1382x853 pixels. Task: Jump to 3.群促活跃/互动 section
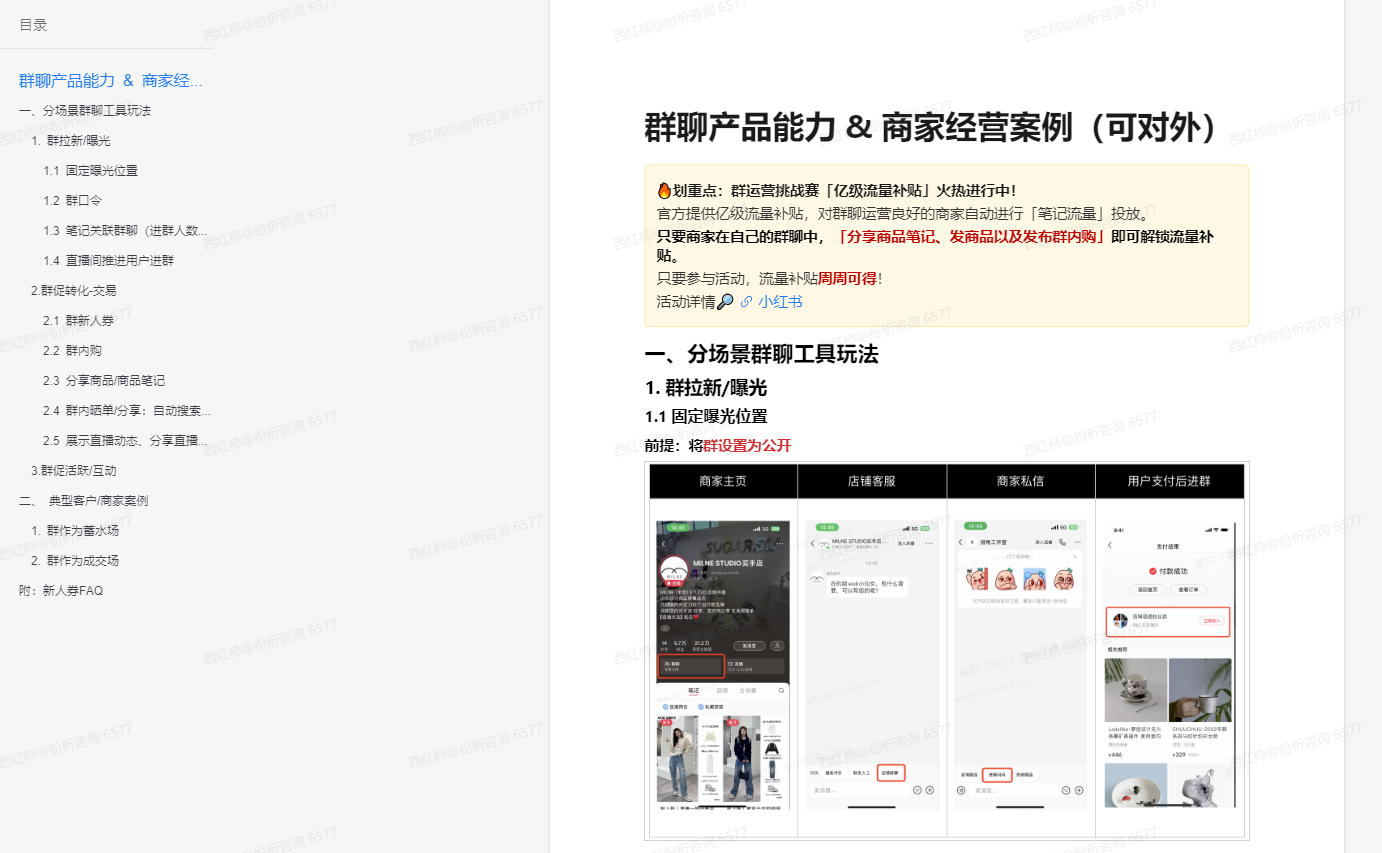click(74, 471)
